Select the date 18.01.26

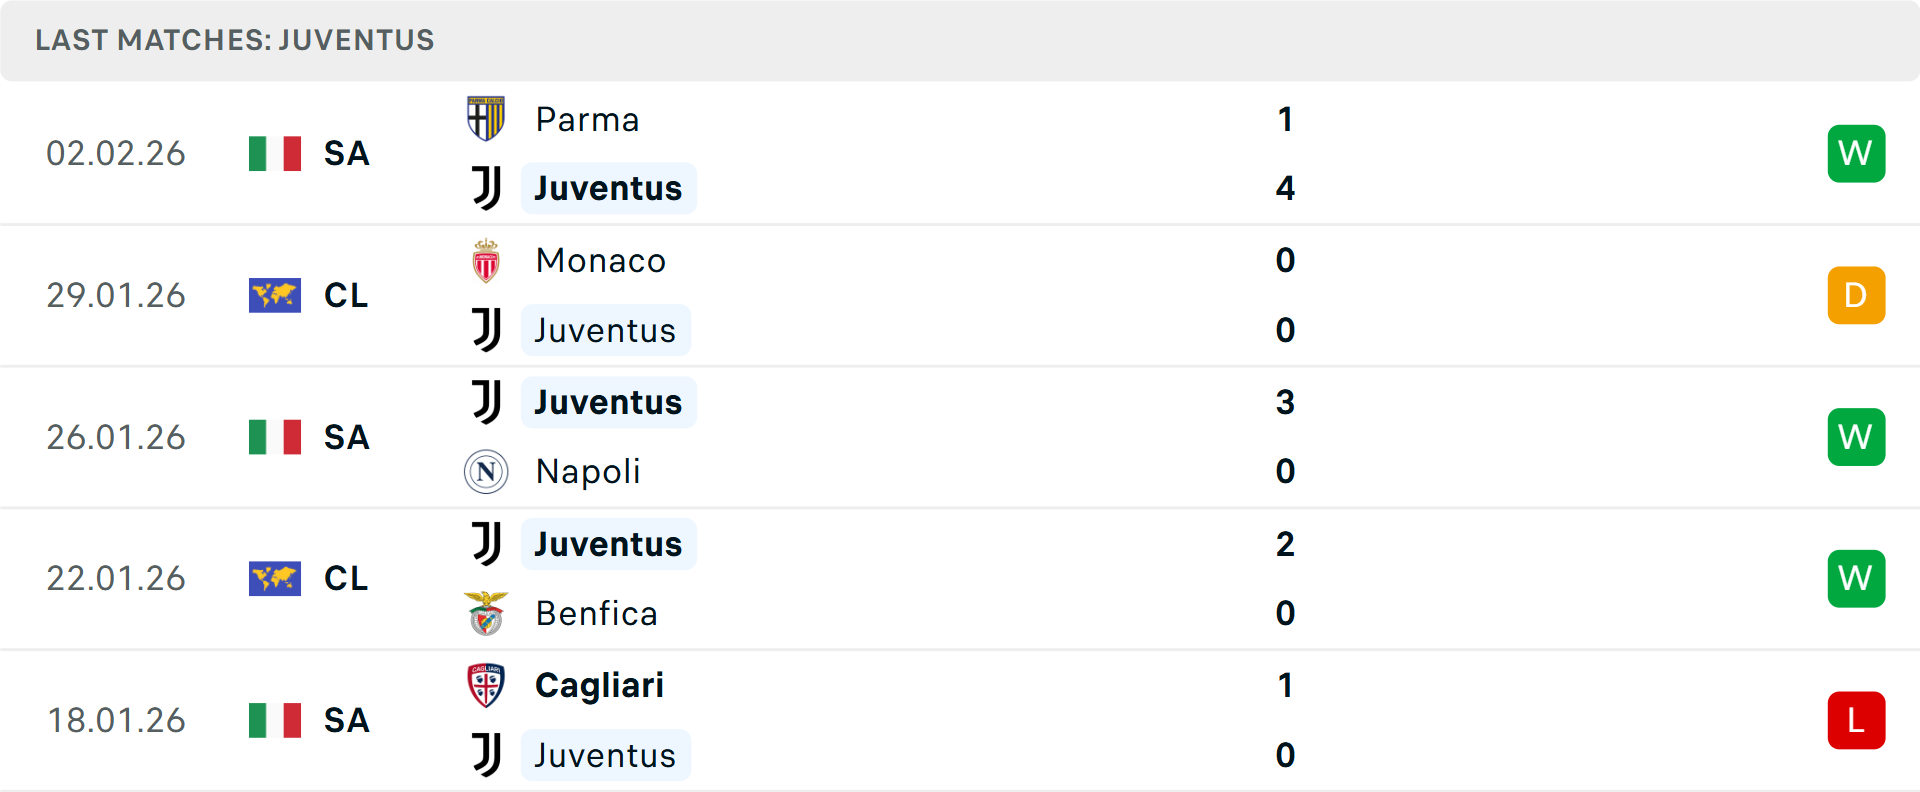tap(116, 720)
